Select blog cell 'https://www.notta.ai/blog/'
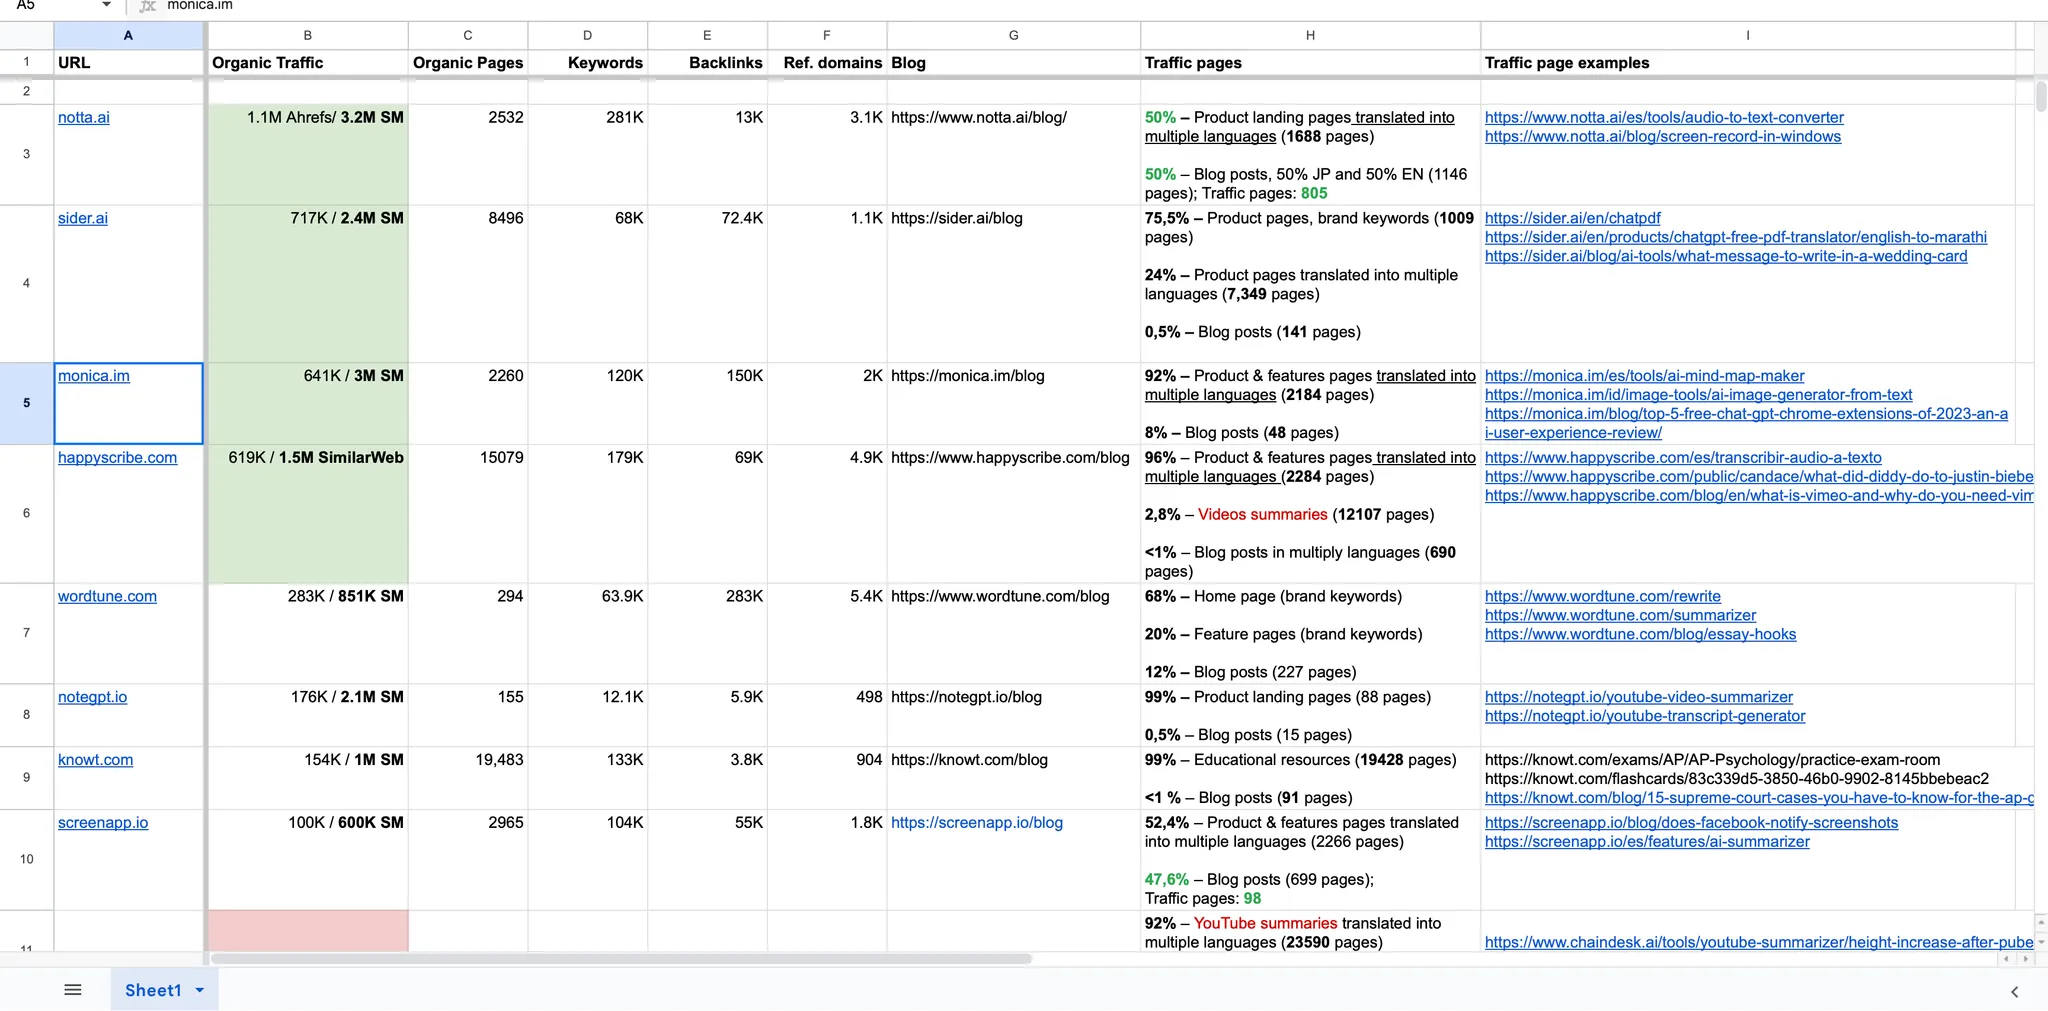Image resolution: width=2048 pixels, height=1011 pixels. [1013, 155]
